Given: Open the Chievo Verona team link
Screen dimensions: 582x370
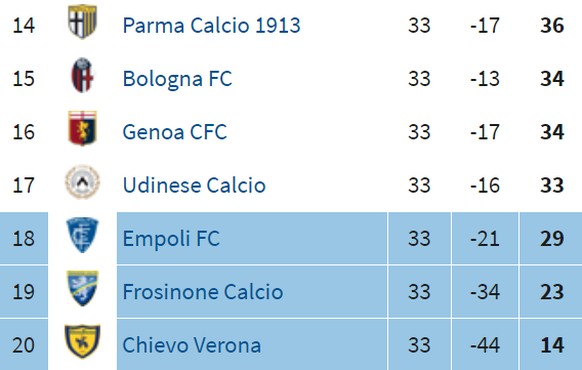Looking at the screenshot, I should pos(192,345).
